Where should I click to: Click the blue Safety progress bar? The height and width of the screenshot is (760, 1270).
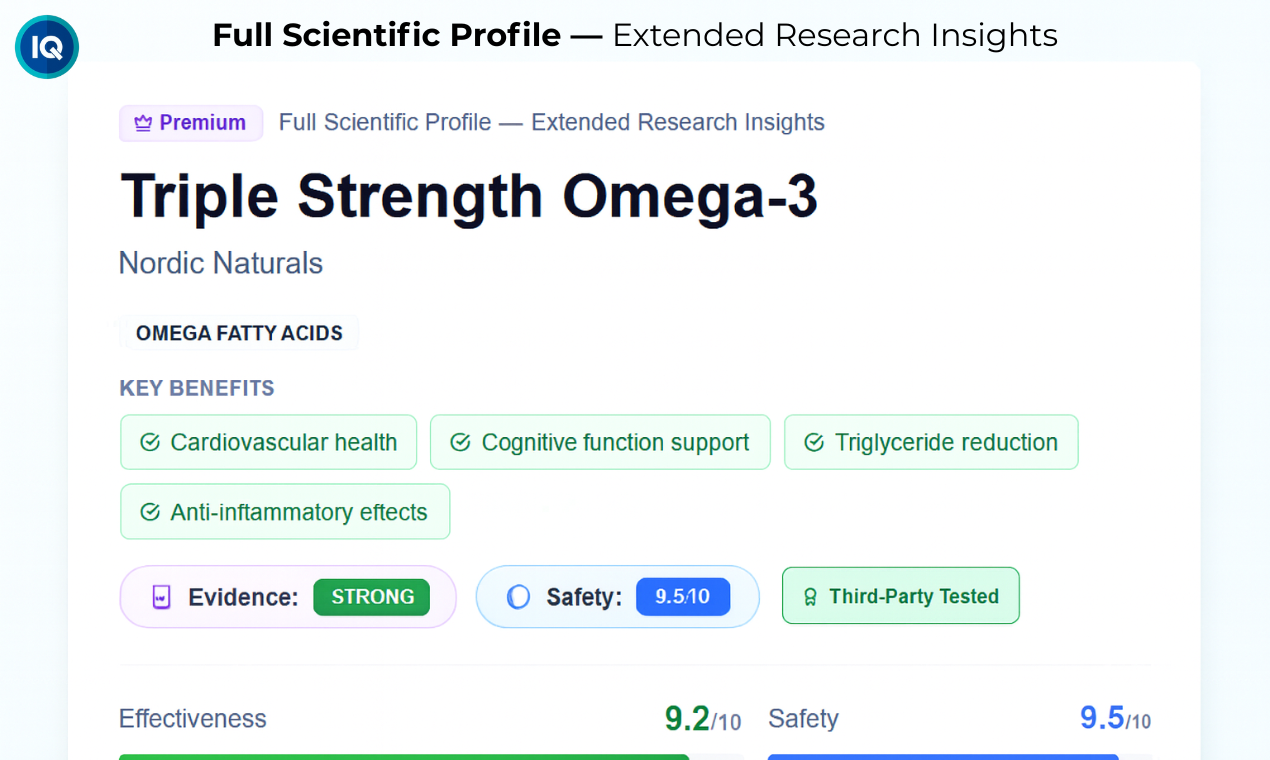click(x=943, y=757)
